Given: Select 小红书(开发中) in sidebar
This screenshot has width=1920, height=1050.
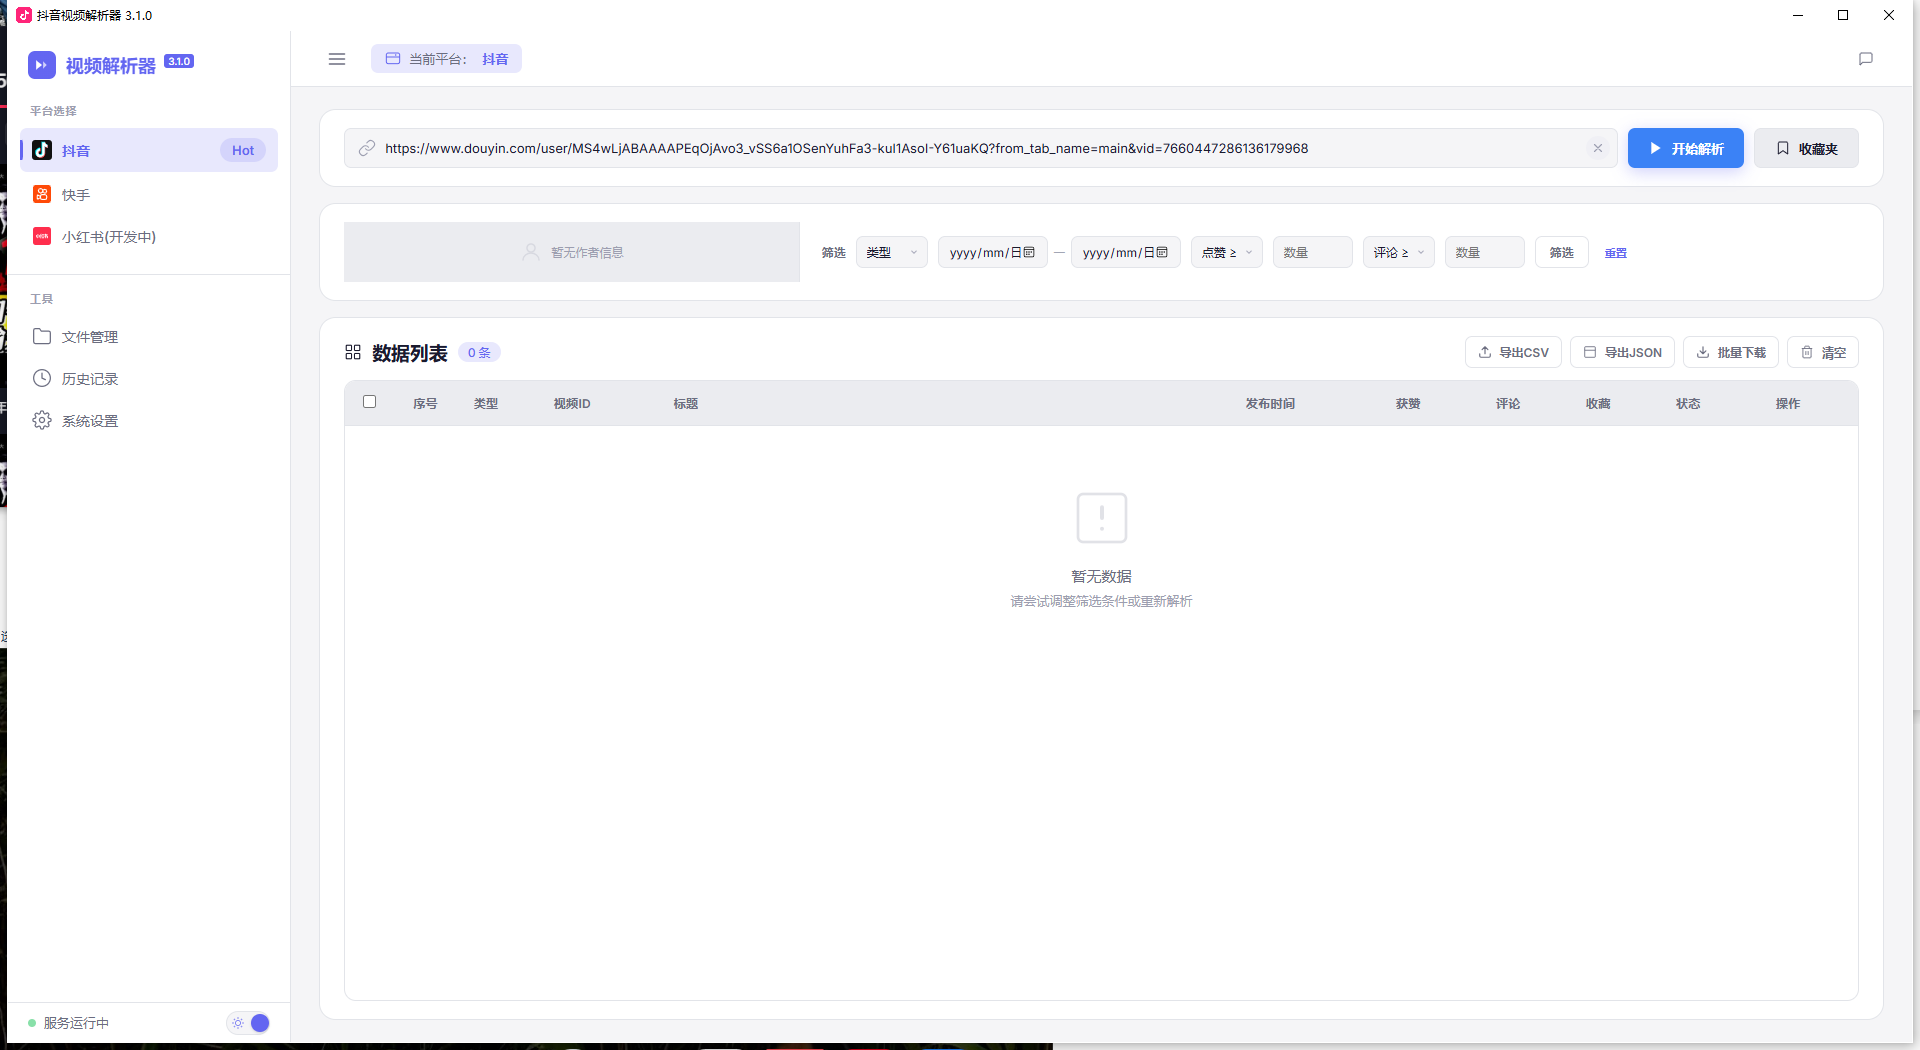Looking at the screenshot, I should pyautogui.click(x=149, y=236).
